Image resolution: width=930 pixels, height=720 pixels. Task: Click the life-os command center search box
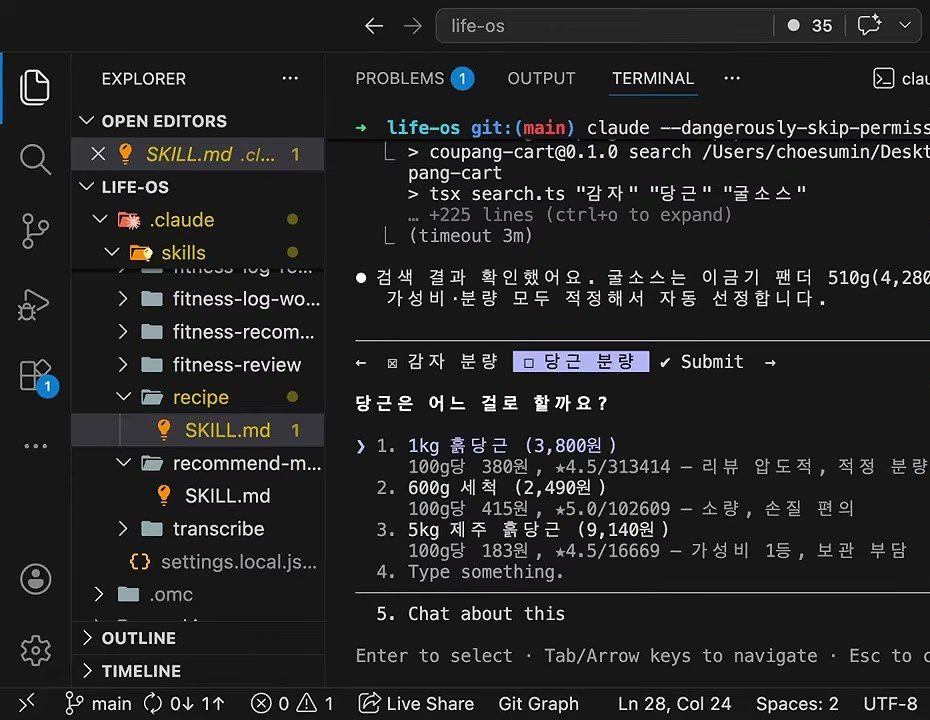(x=604, y=26)
